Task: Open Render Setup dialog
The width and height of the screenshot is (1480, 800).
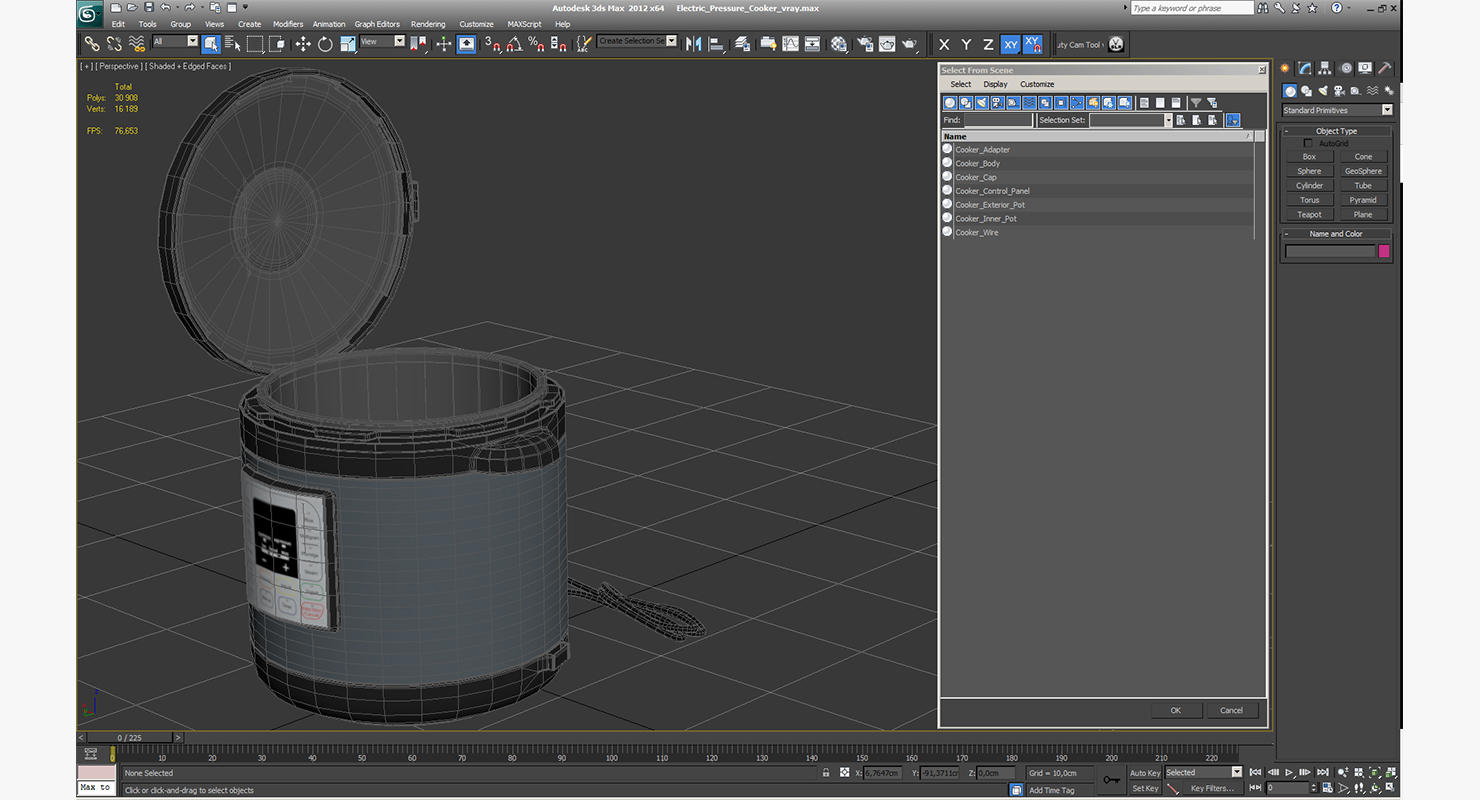Action: click(x=865, y=44)
